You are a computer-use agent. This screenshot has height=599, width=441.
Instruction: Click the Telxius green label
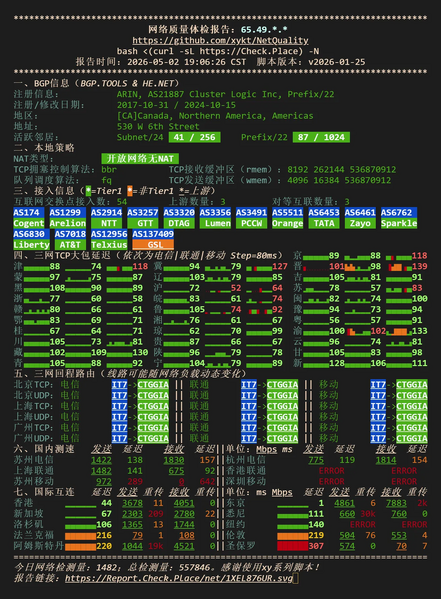(109, 244)
